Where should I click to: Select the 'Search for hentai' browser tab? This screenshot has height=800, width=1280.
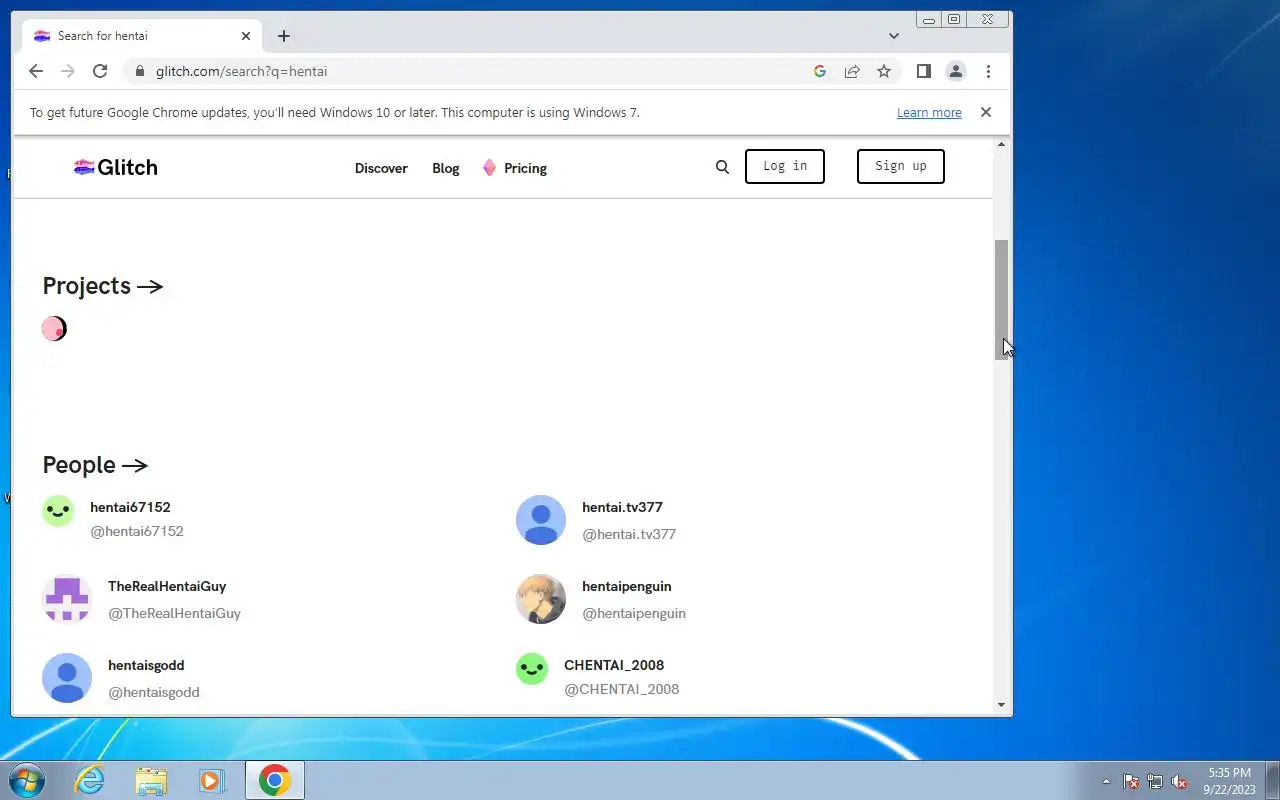click(142, 36)
